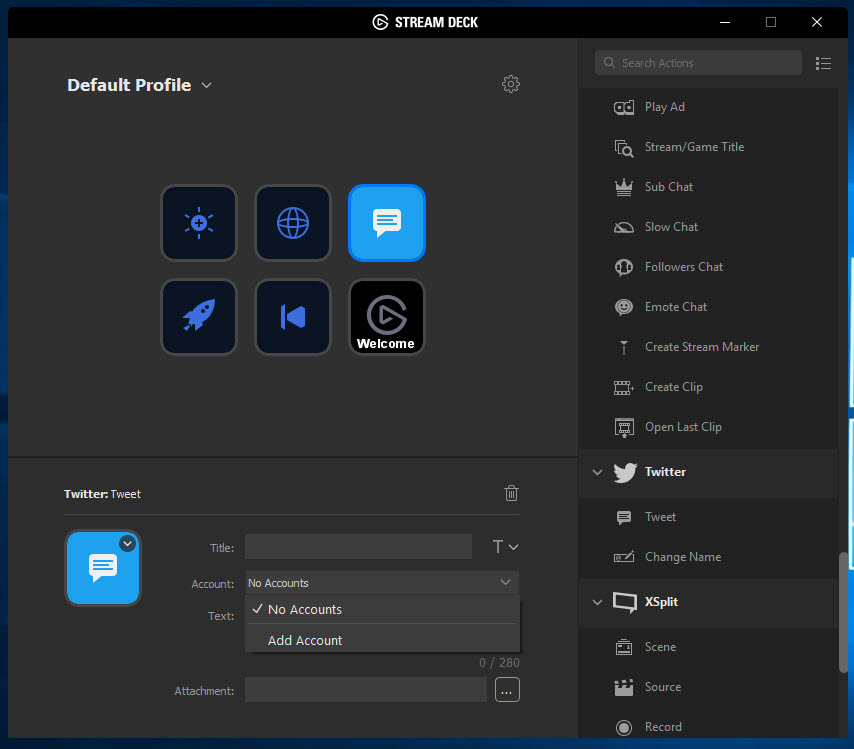Click the Followers Chat icon
854x749 pixels.
click(624, 267)
